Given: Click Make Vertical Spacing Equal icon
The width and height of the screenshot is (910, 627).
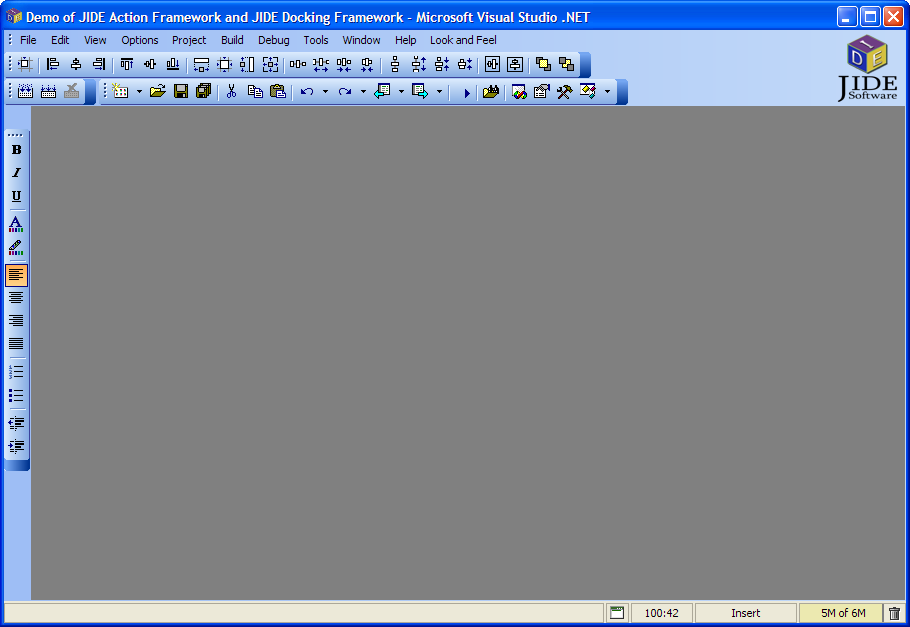Looking at the screenshot, I should click(x=395, y=64).
